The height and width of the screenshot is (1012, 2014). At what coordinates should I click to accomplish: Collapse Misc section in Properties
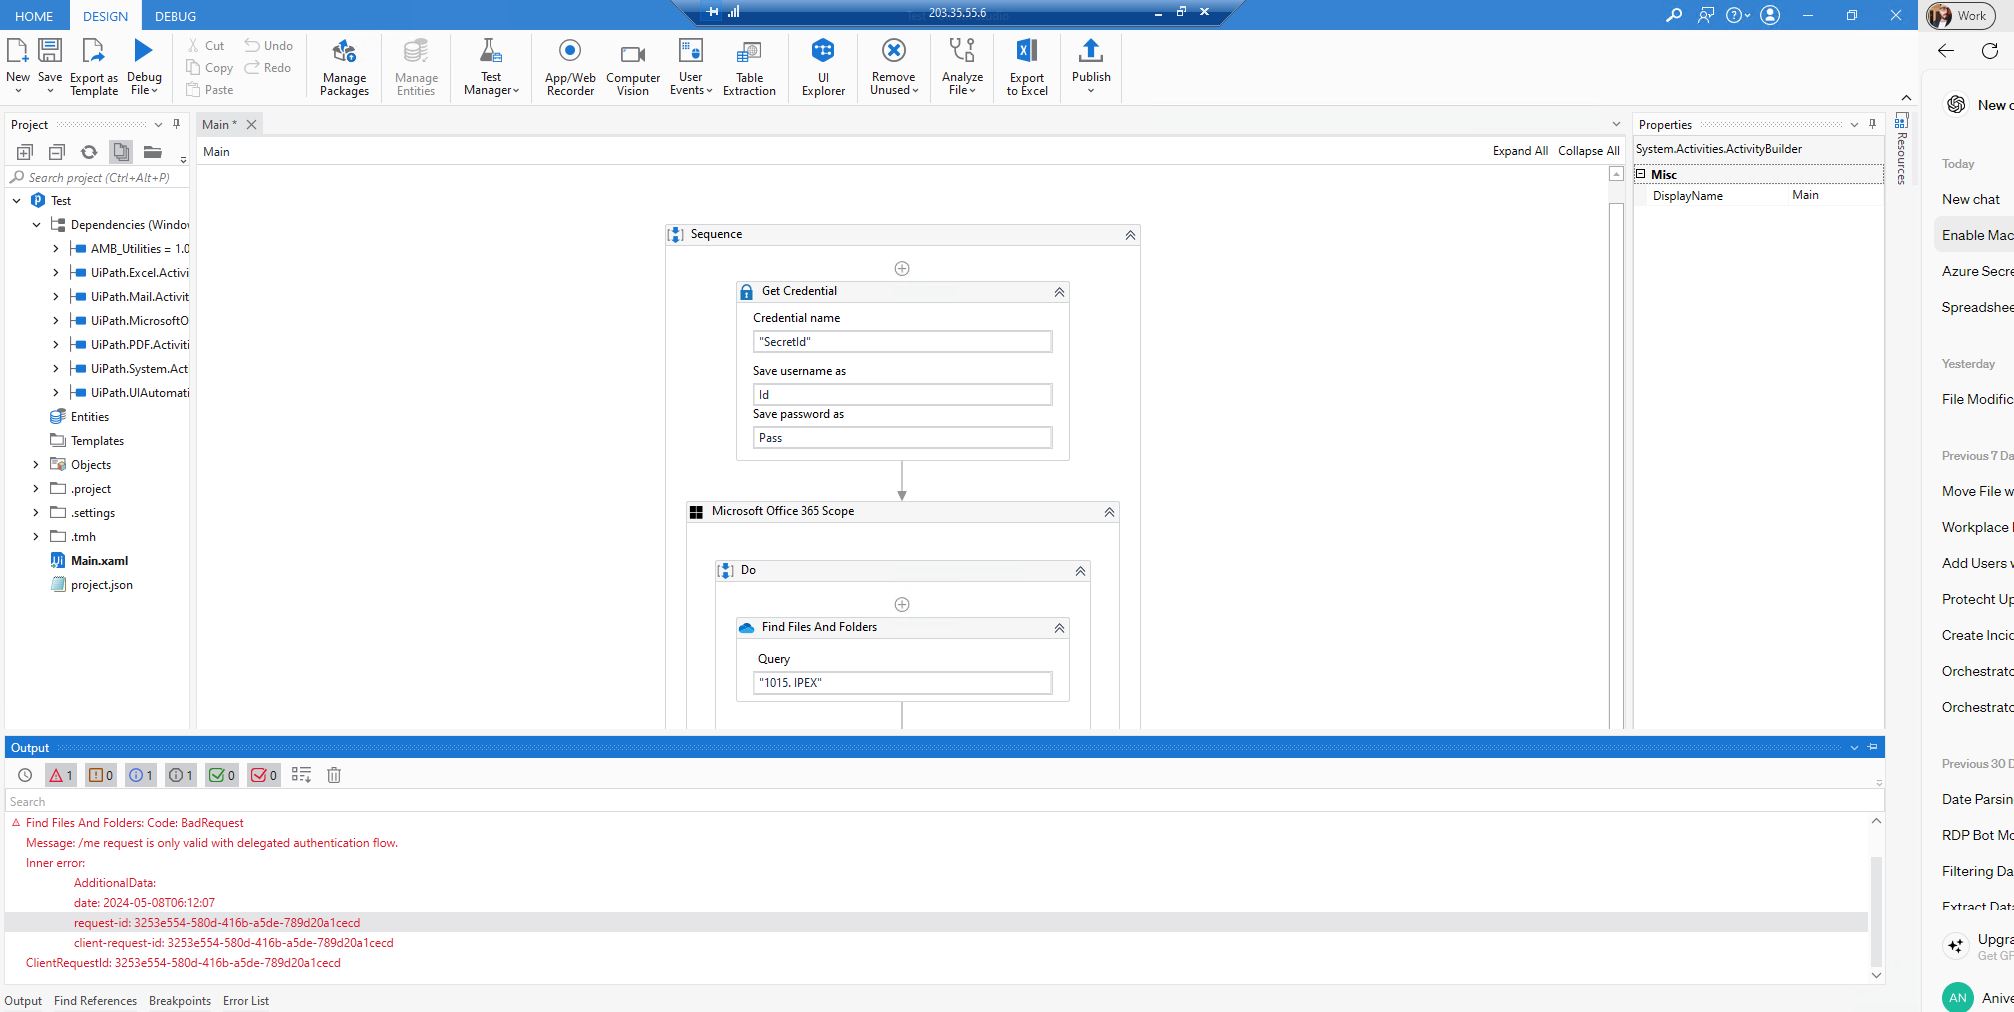pyautogui.click(x=1640, y=174)
